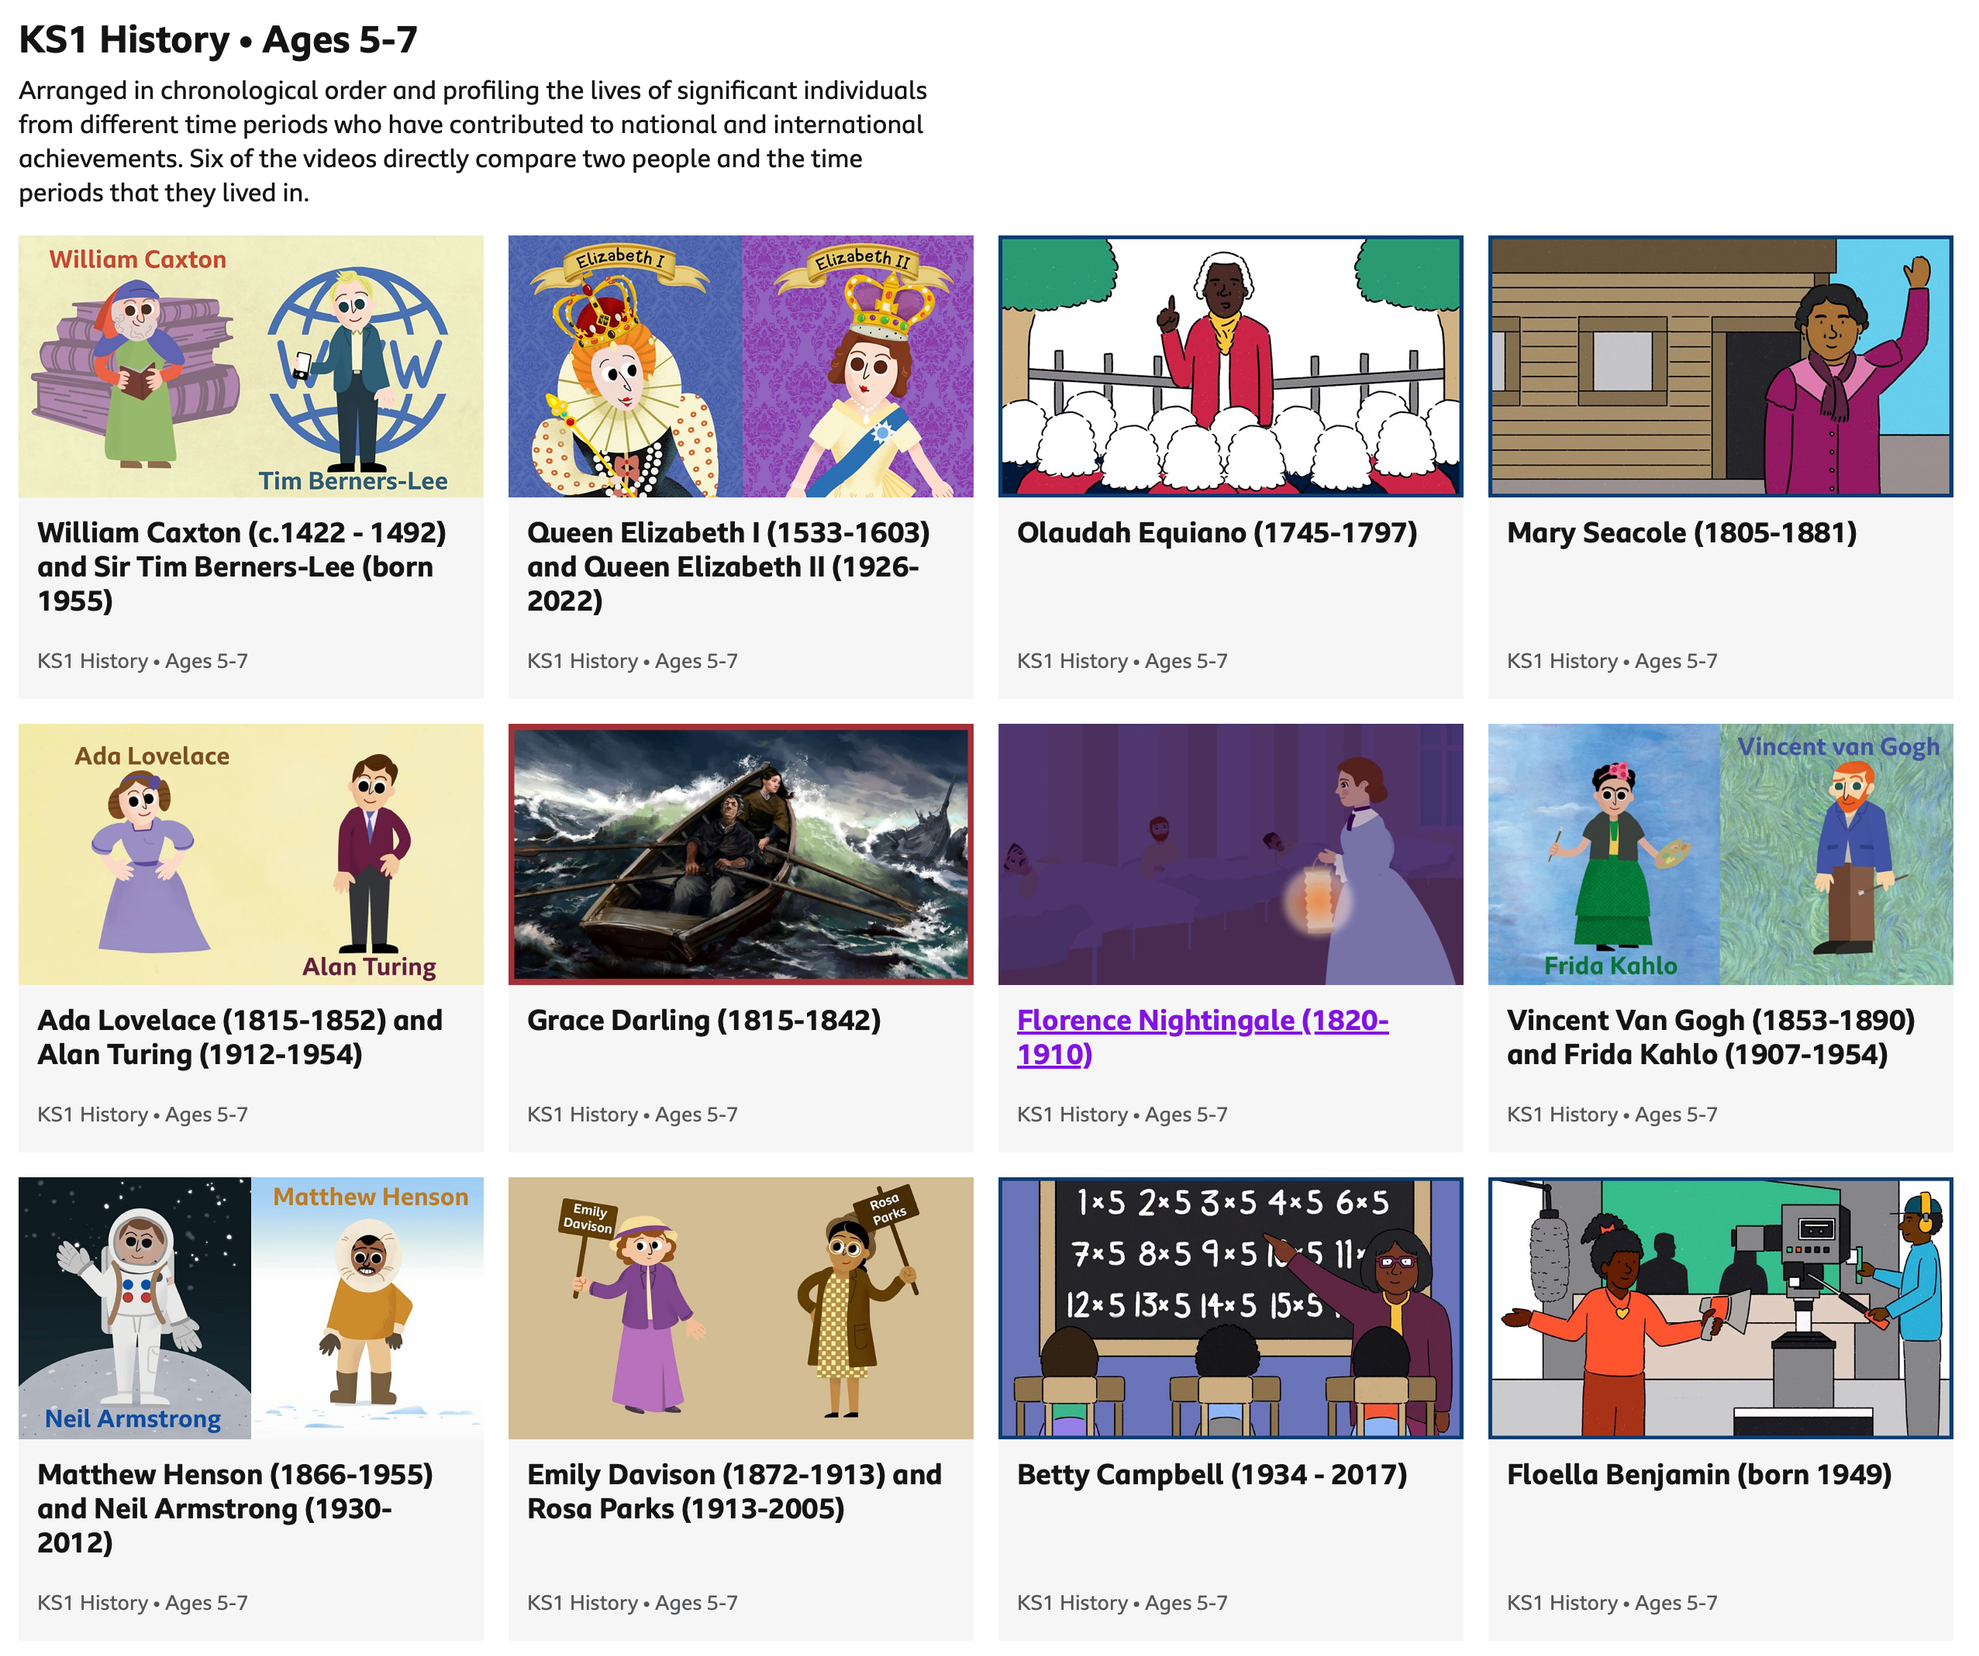
Task: Open Olaudah Equiano (1745-1797) title link
Action: tap(1217, 533)
